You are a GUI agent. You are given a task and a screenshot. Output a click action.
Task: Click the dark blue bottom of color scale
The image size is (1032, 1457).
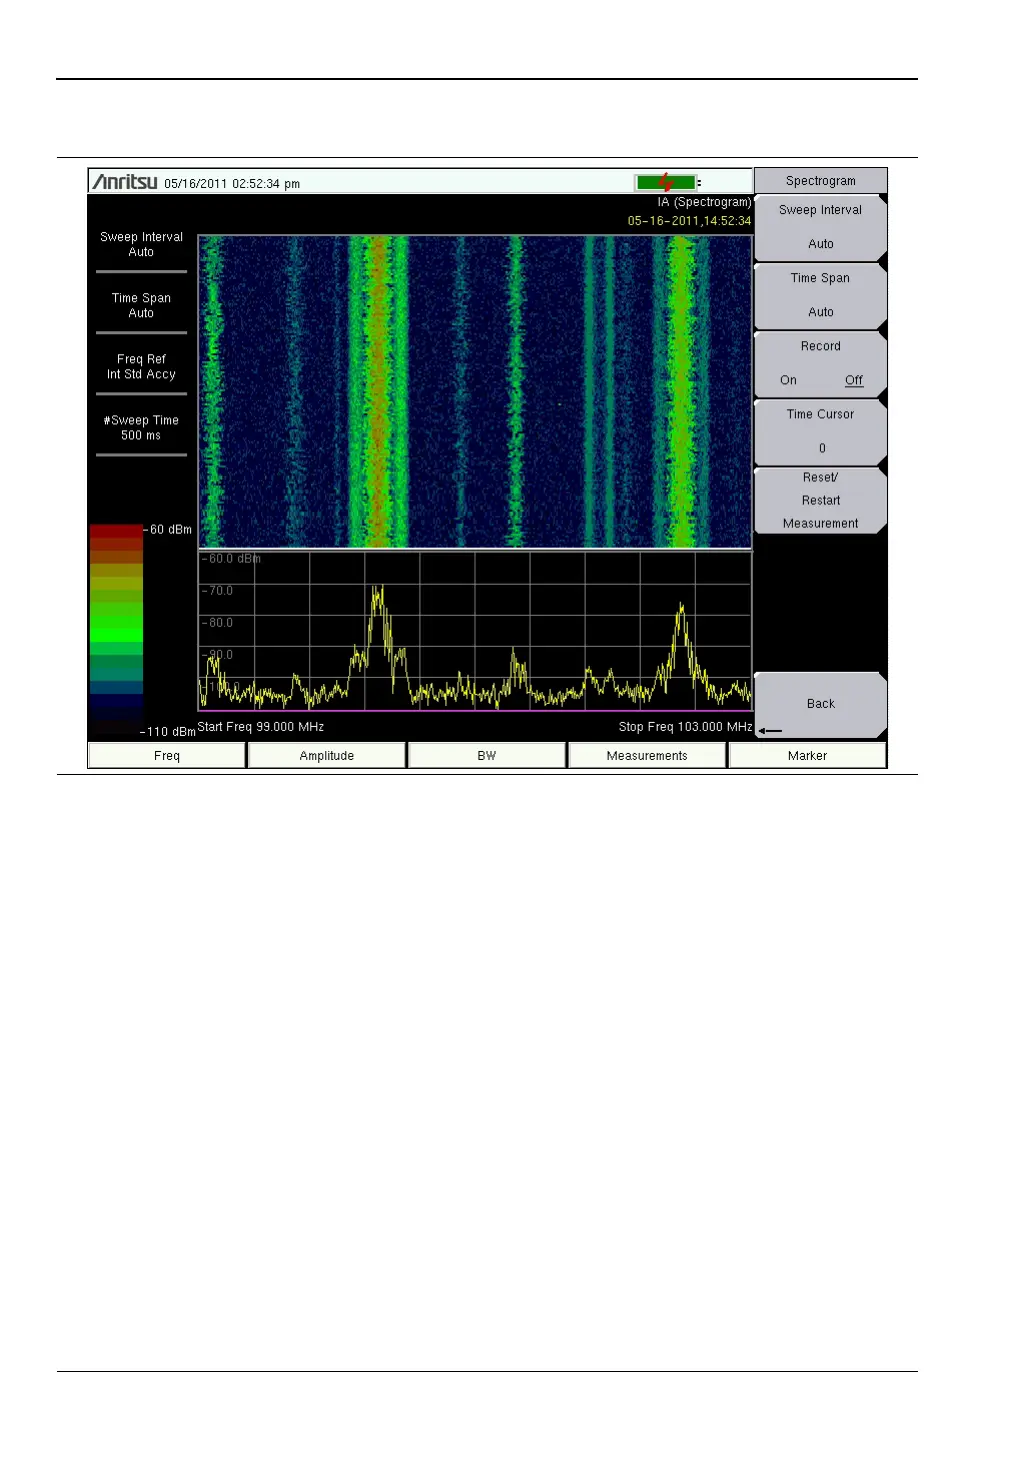(116, 701)
